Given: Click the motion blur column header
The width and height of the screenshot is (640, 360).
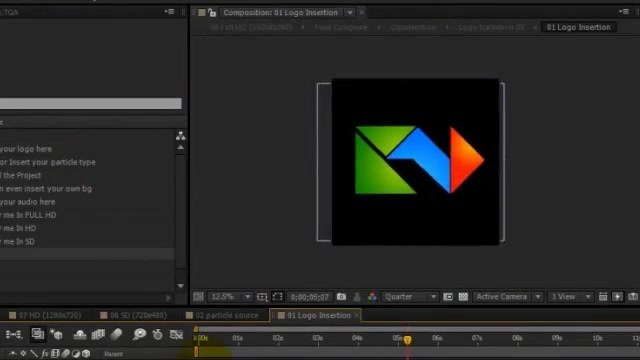Looking at the screenshot, I should (65, 353).
